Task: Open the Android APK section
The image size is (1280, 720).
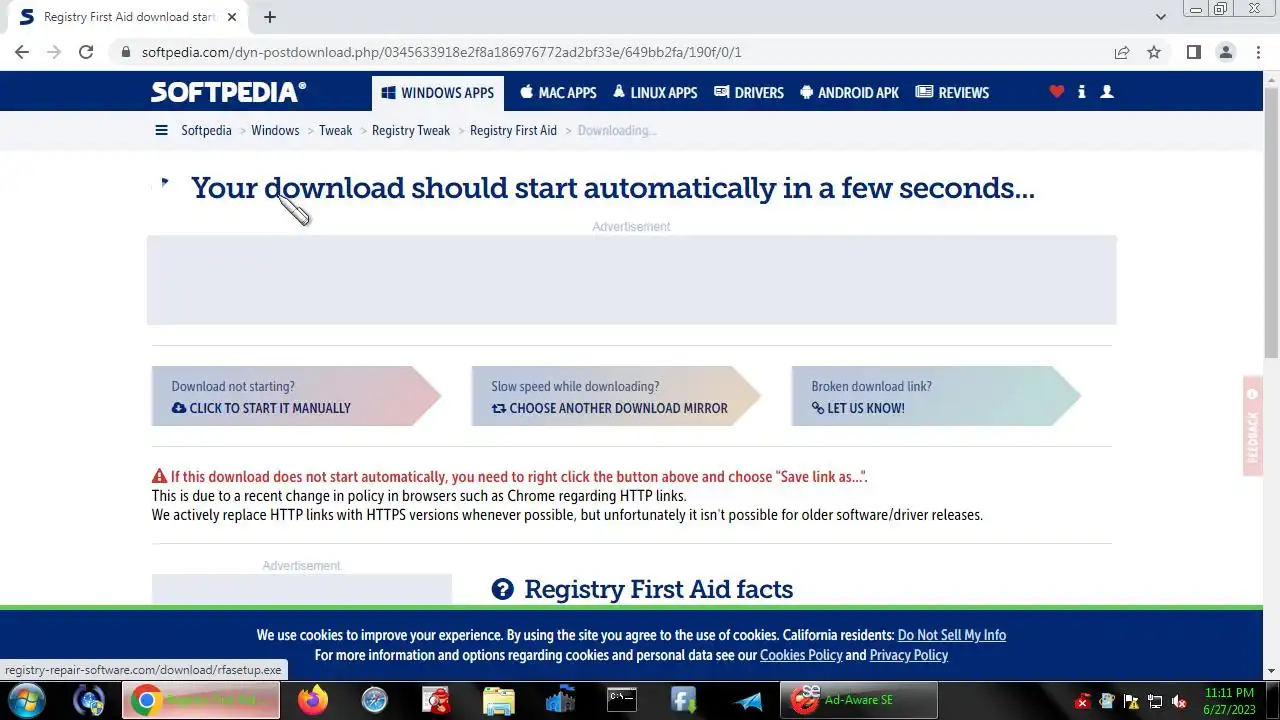Action: point(850,92)
